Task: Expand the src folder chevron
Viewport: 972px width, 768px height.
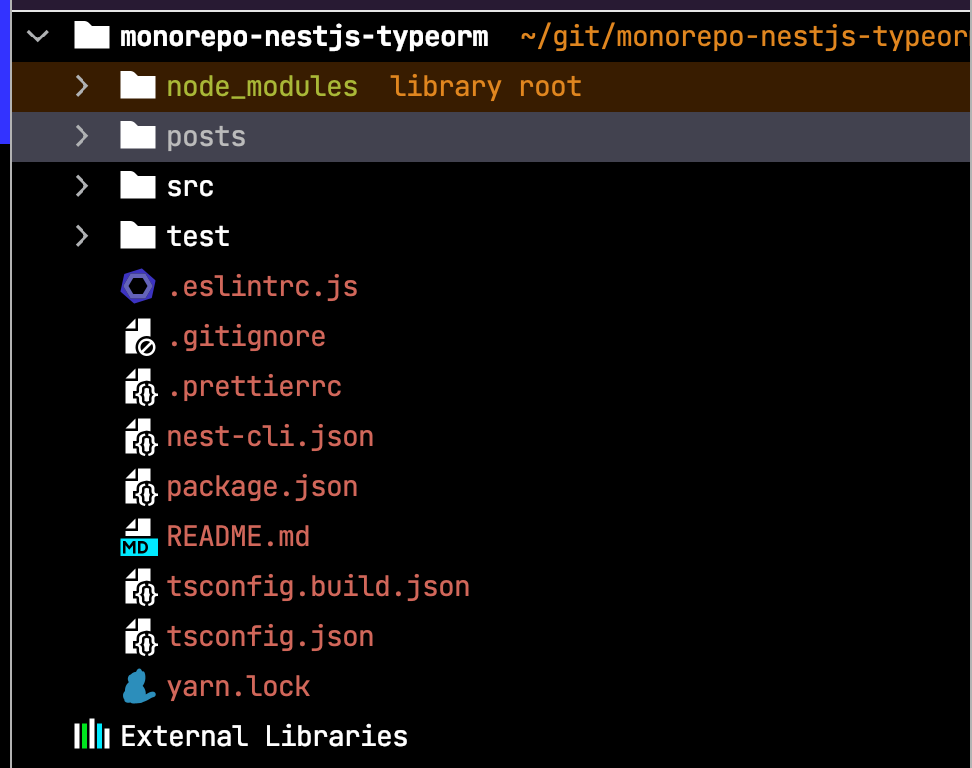Action: [x=82, y=186]
